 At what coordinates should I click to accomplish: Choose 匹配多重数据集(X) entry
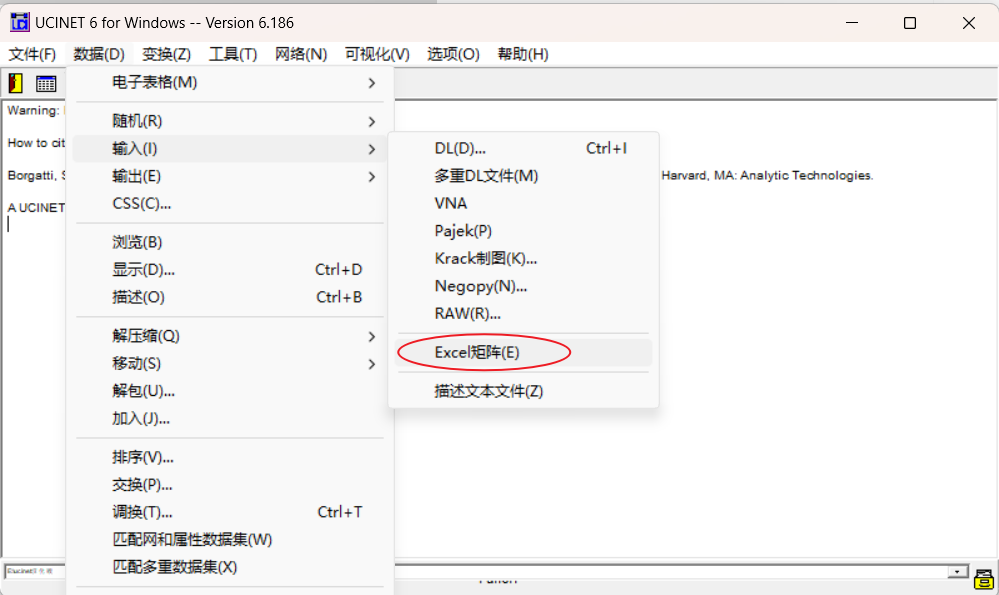tap(230, 566)
